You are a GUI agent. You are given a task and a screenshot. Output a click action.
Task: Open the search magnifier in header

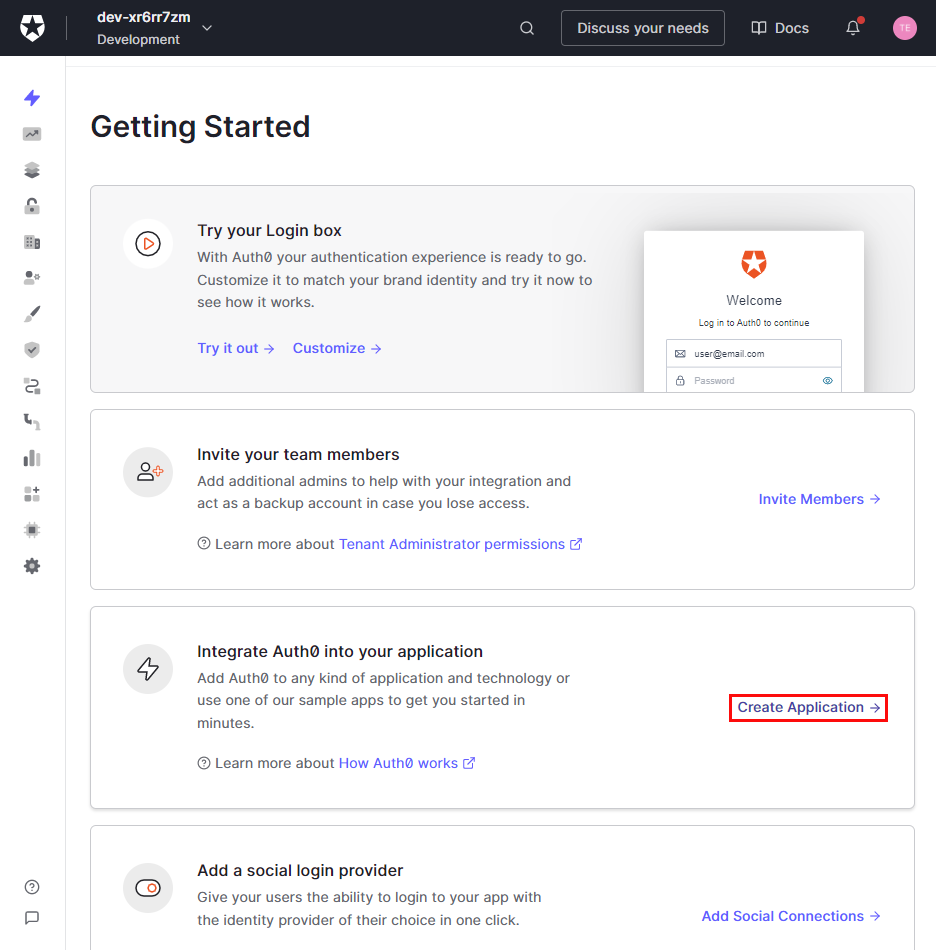pos(527,28)
